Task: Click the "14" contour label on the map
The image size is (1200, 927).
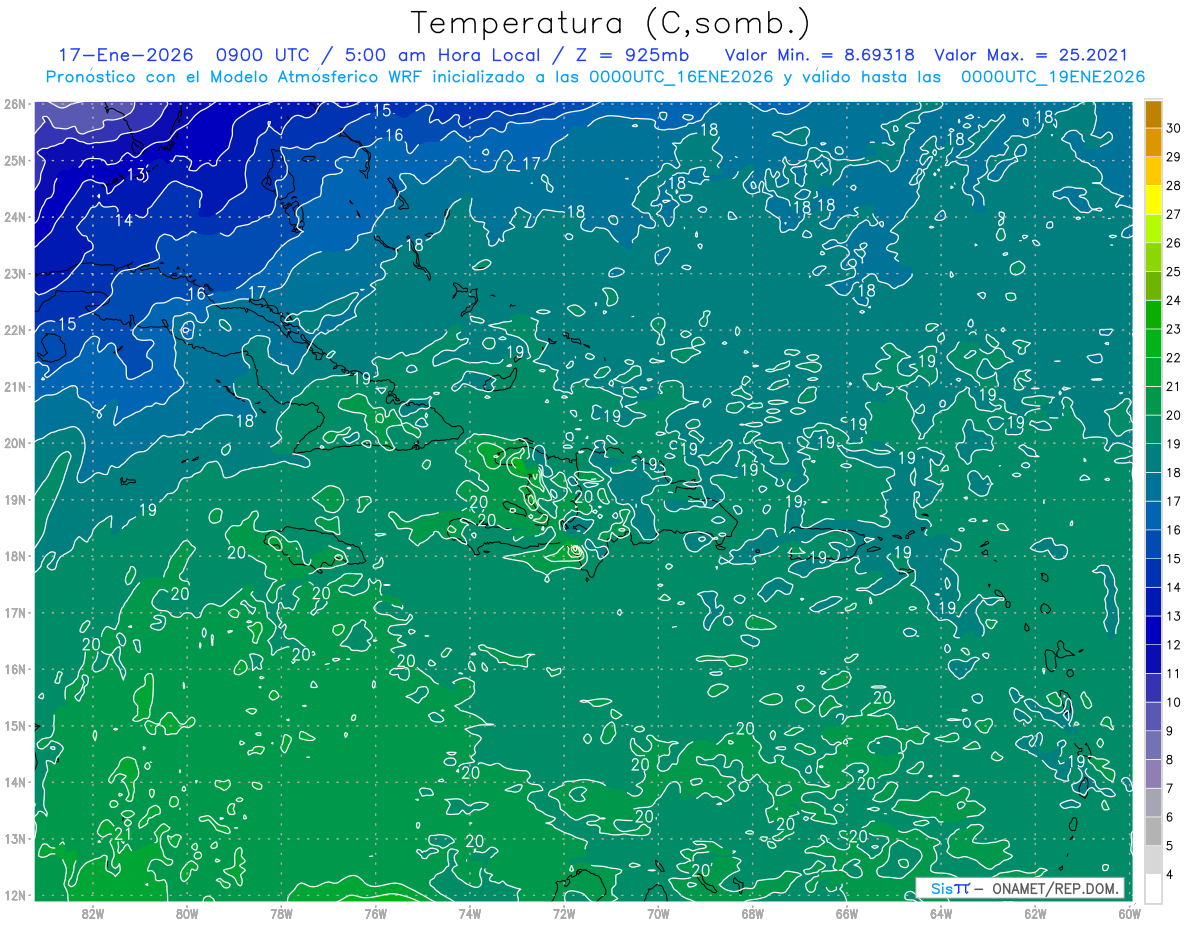Action: pyautogui.click(x=123, y=220)
